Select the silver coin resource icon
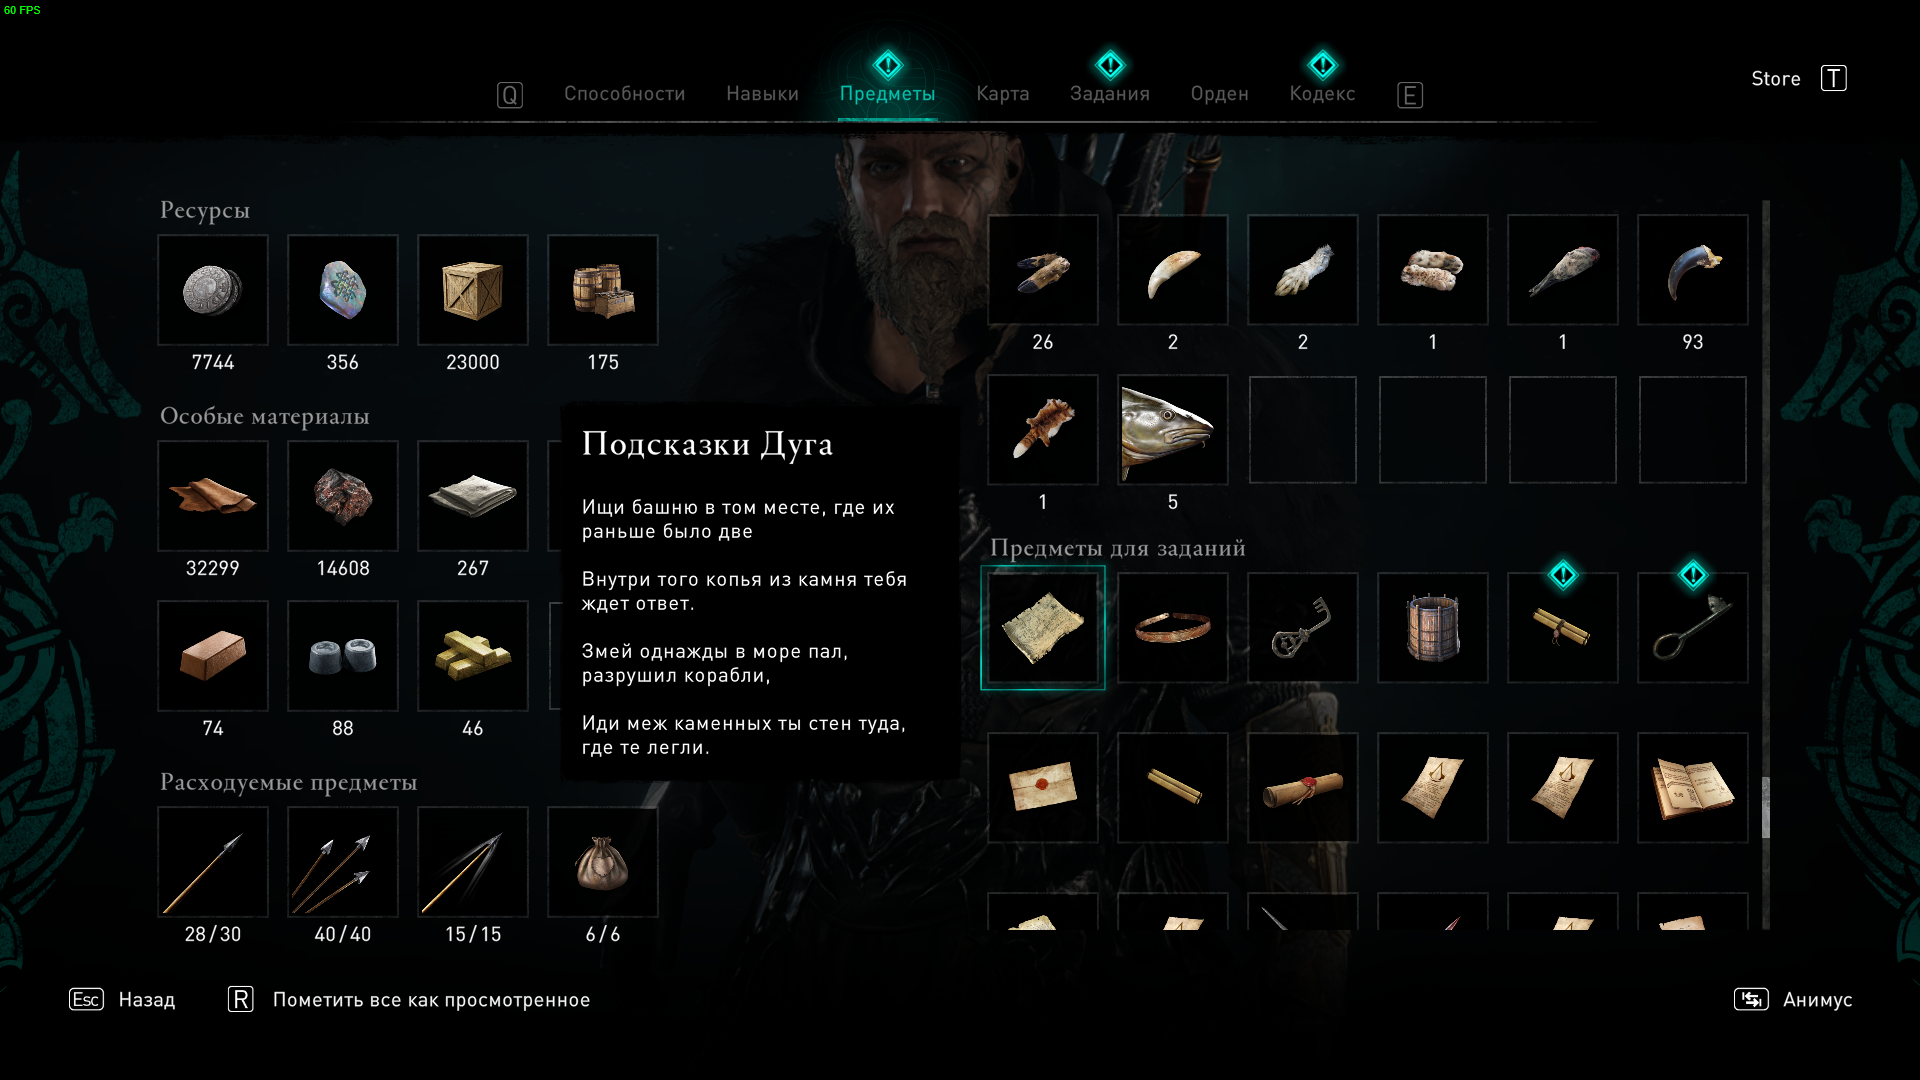 pyautogui.click(x=213, y=290)
